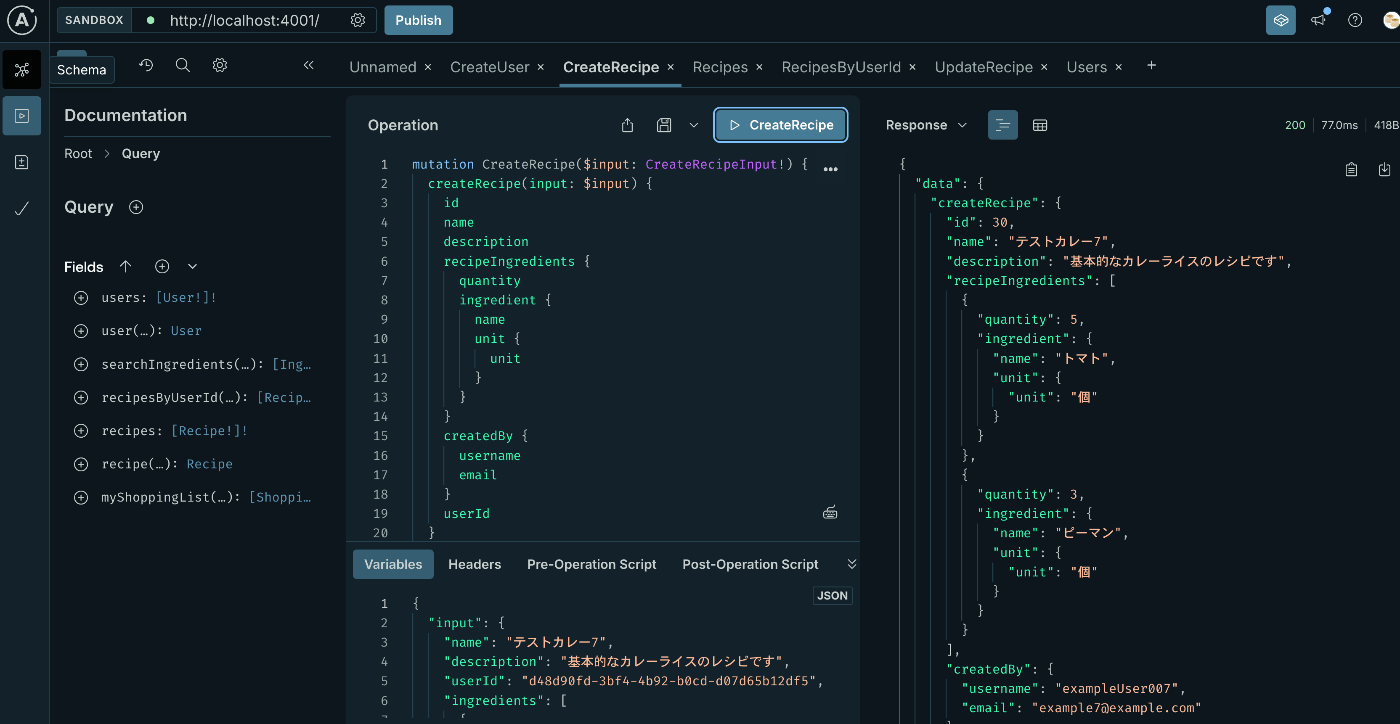Add the myShoppingList field to the operation
Viewport: 1400px width, 724px height.
(81, 497)
